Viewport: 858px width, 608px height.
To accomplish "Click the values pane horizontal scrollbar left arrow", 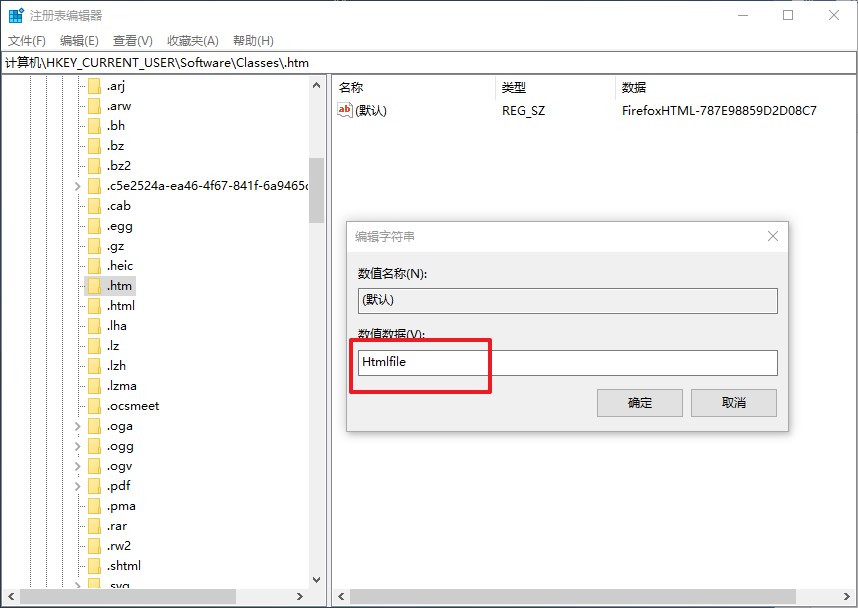I will coord(341,597).
